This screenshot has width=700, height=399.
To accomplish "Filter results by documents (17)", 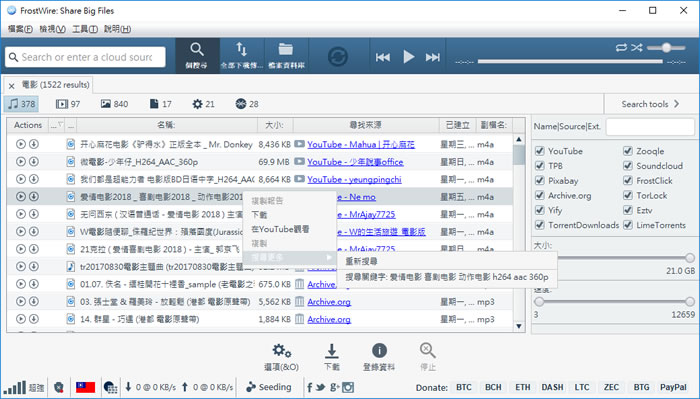I will click(x=160, y=104).
